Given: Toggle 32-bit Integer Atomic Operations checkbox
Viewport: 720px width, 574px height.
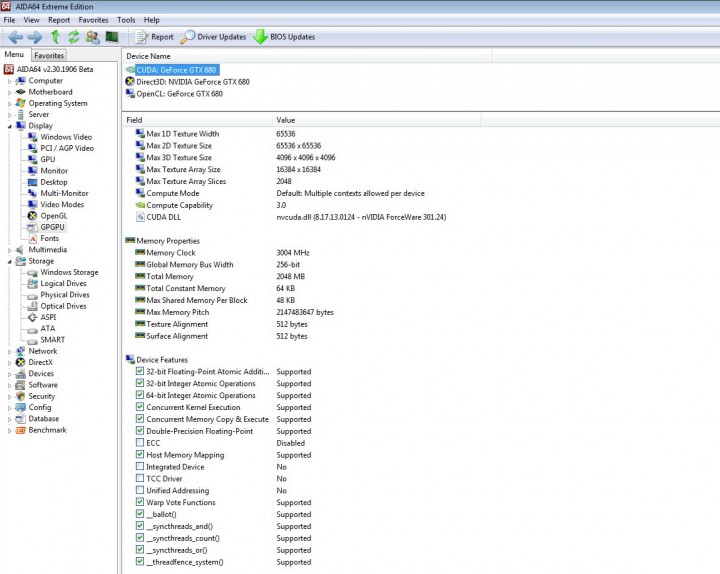Looking at the screenshot, I should (x=140, y=383).
